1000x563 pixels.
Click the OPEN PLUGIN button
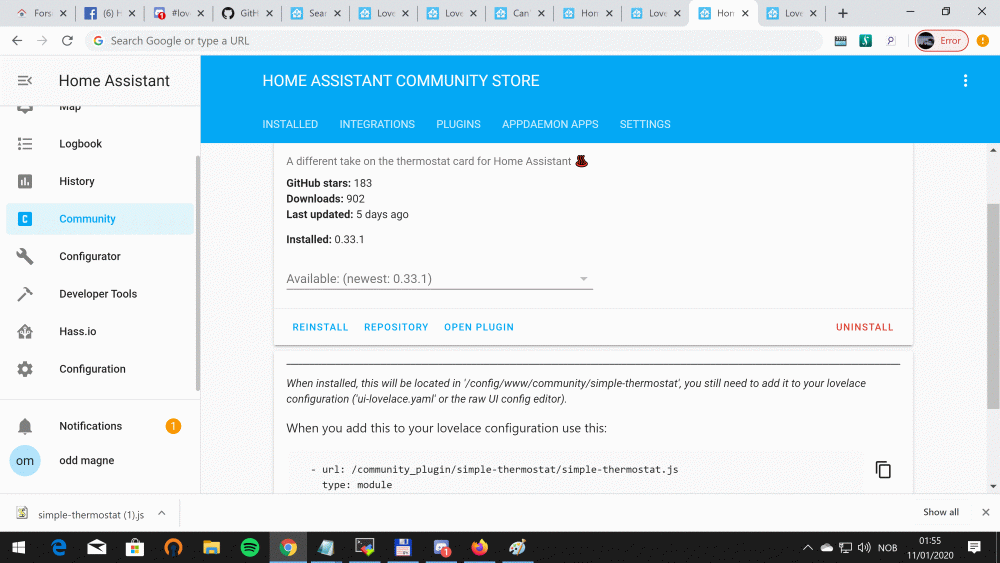(479, 327)
